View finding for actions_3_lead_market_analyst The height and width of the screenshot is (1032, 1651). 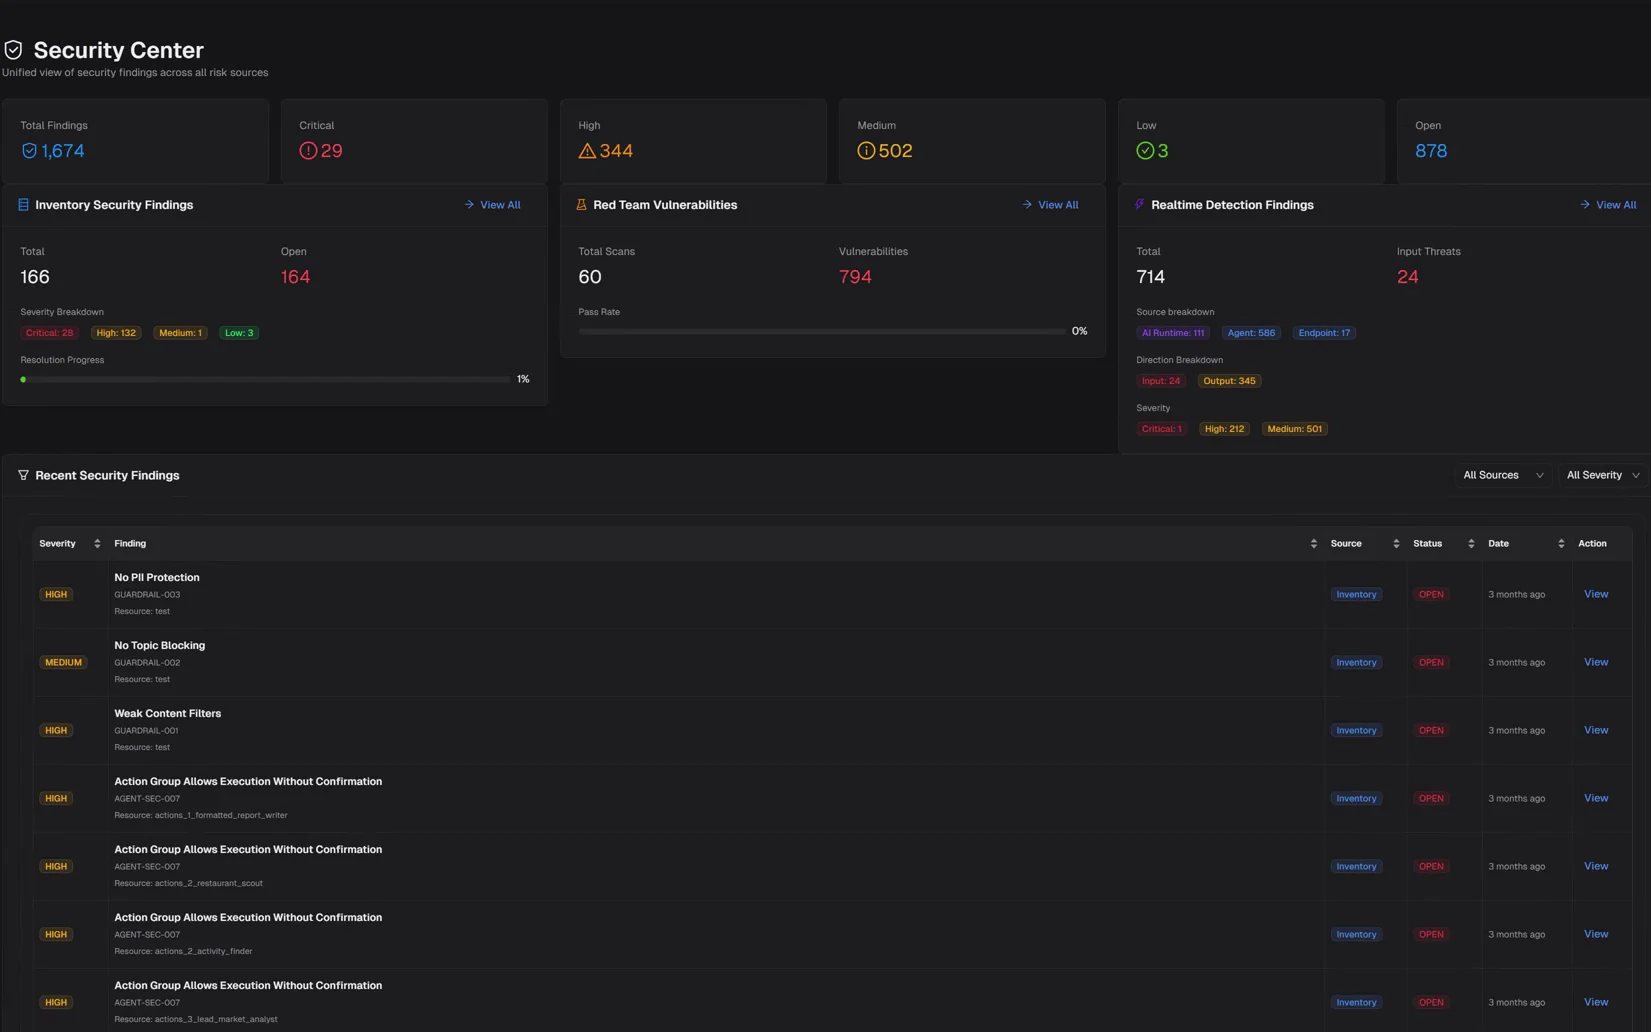click(x=1596, y=1002)
